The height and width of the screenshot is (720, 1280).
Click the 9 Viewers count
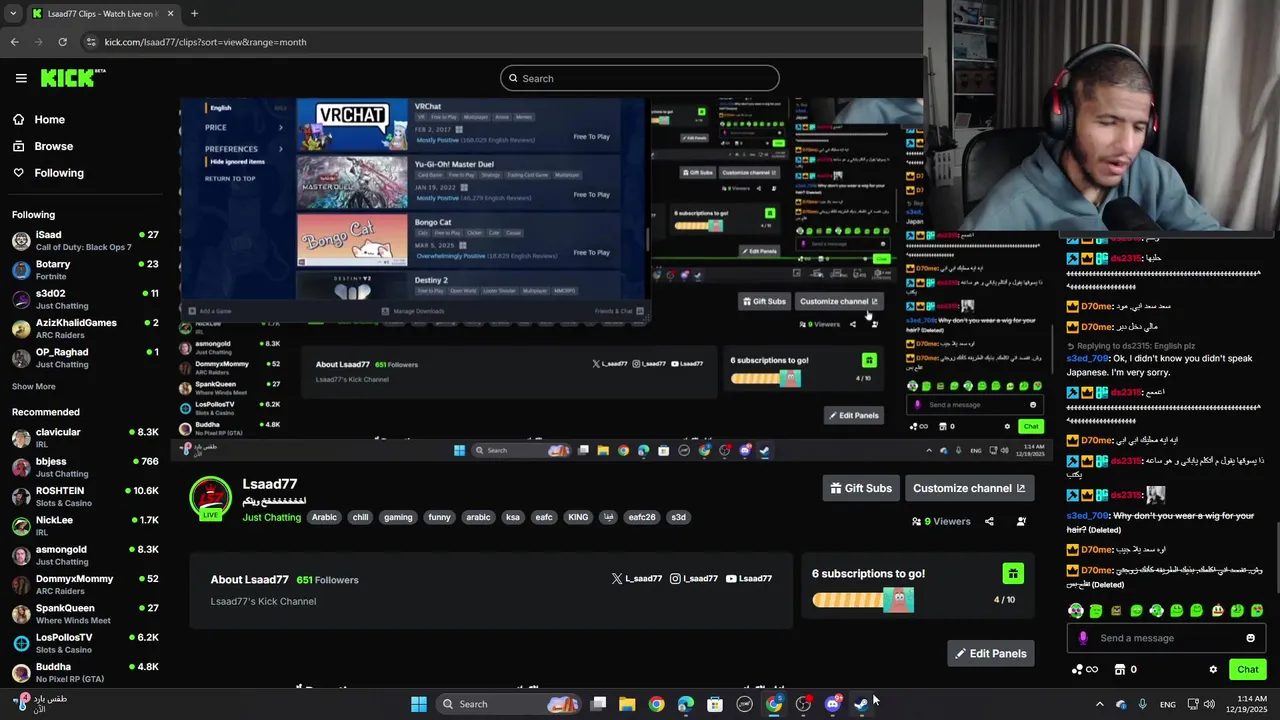[941, 521]
